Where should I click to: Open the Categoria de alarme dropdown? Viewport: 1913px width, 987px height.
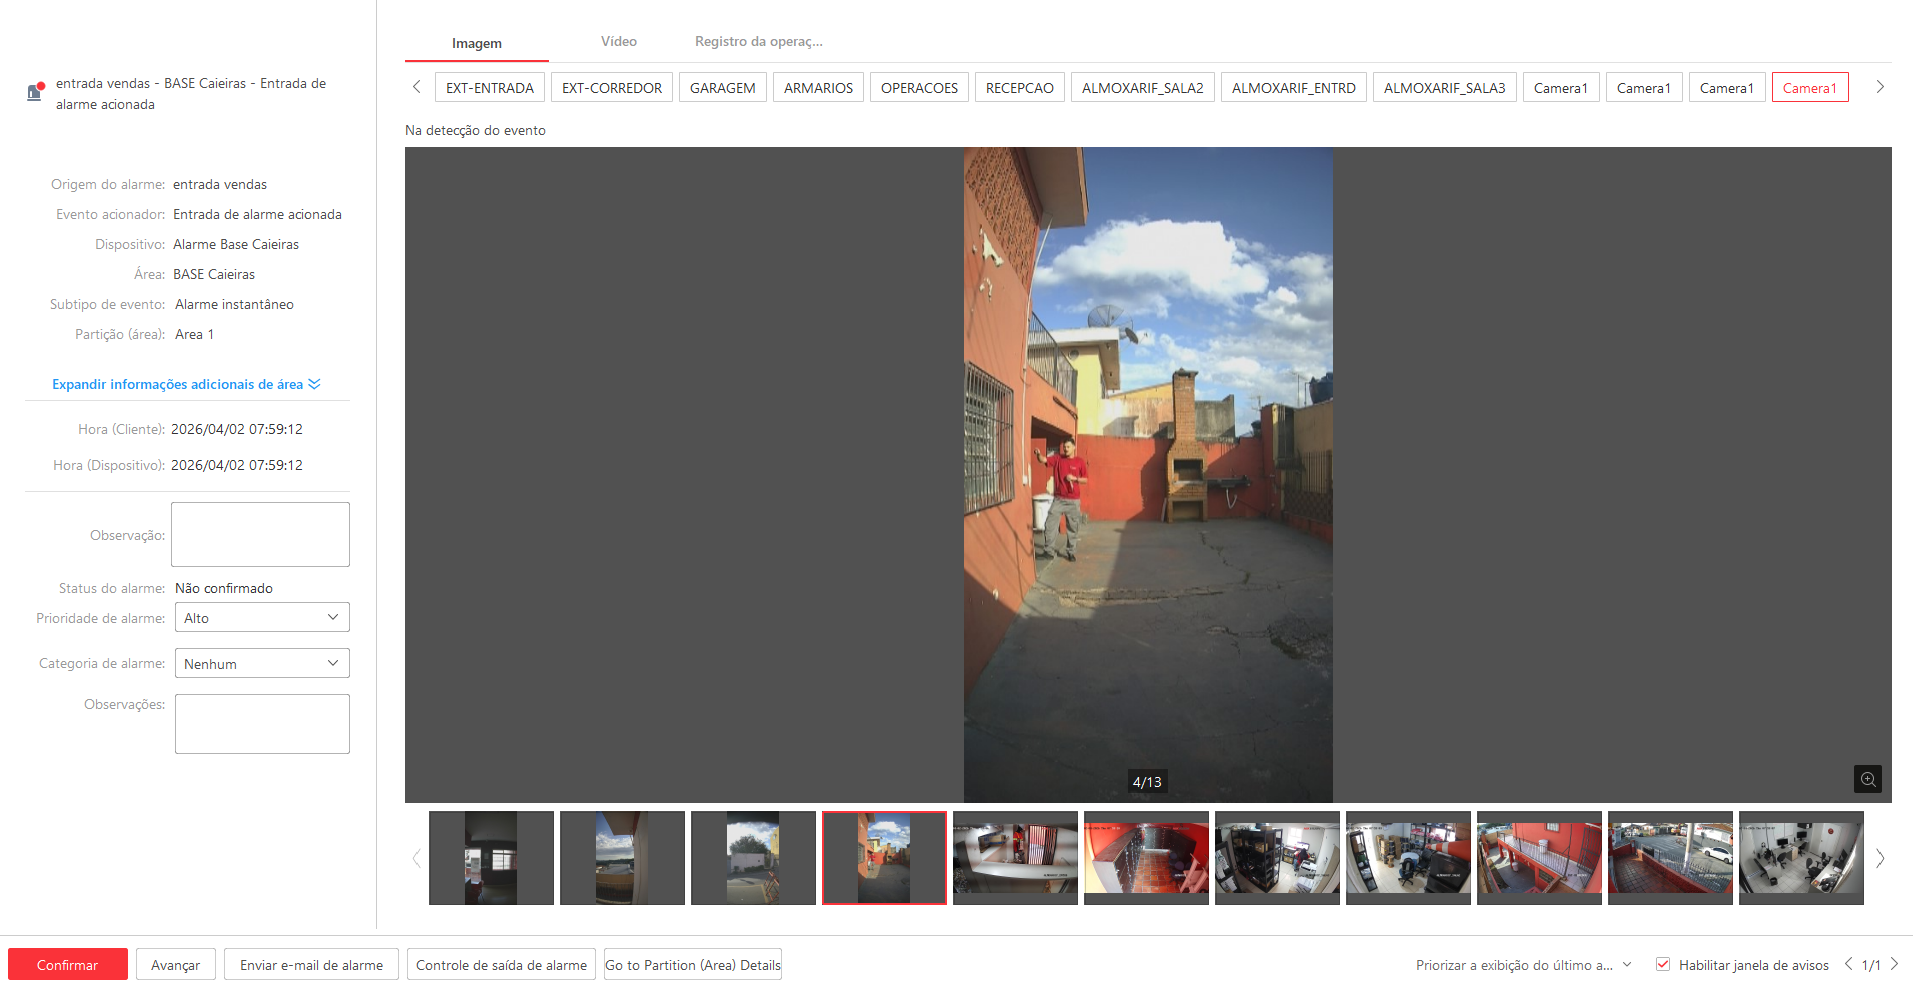(x=262, y=664)
